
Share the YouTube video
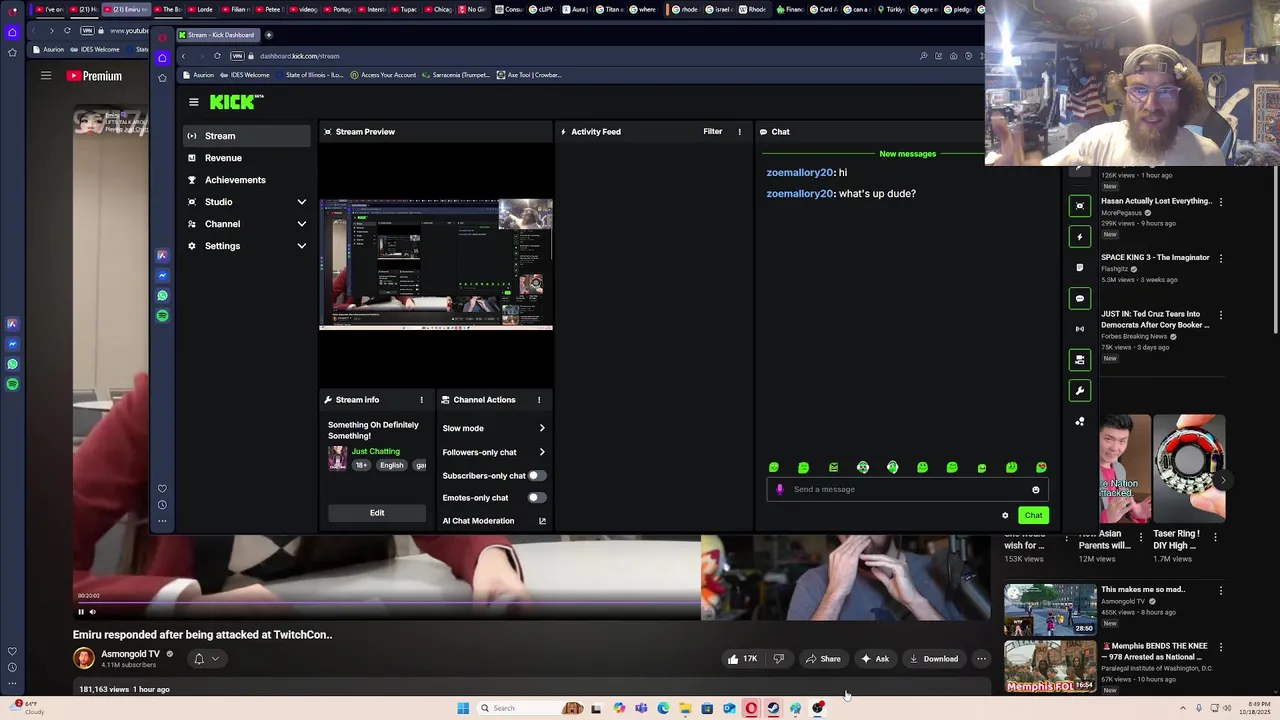point(824,659)
